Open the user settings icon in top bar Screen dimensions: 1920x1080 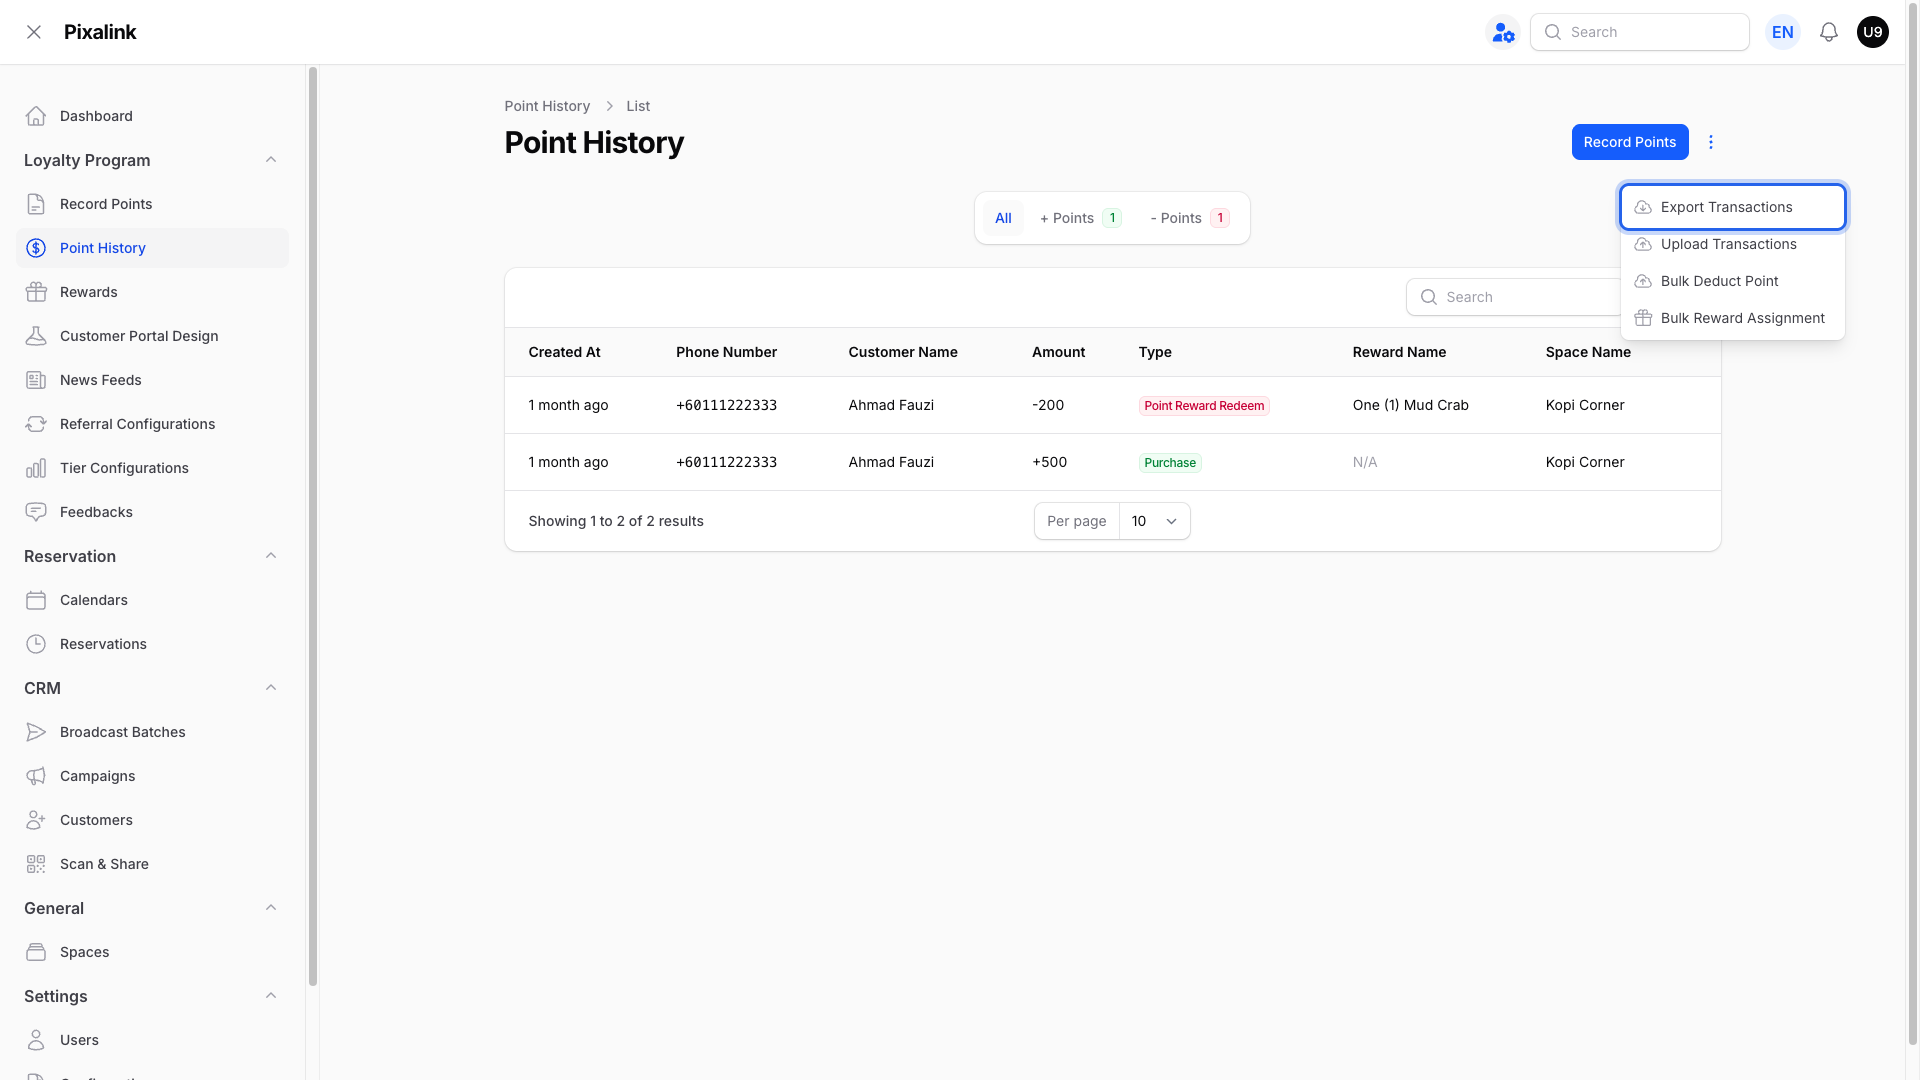[1503, 32]
